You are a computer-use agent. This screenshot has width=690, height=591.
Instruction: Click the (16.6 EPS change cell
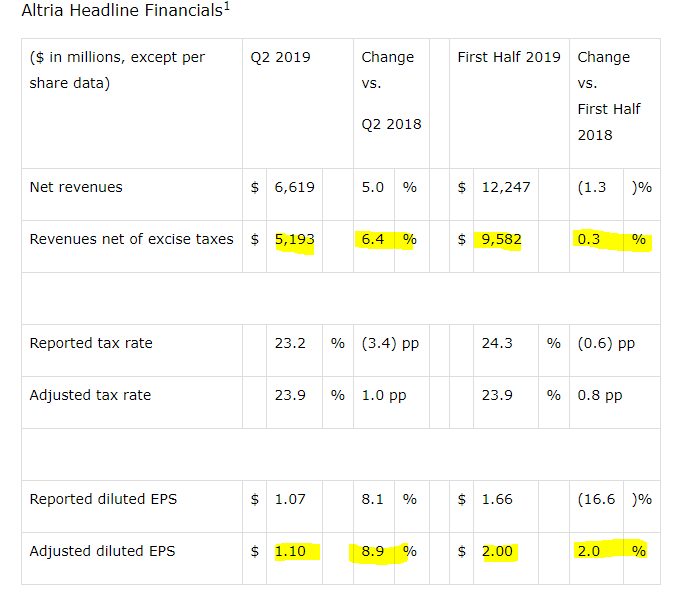596,499
